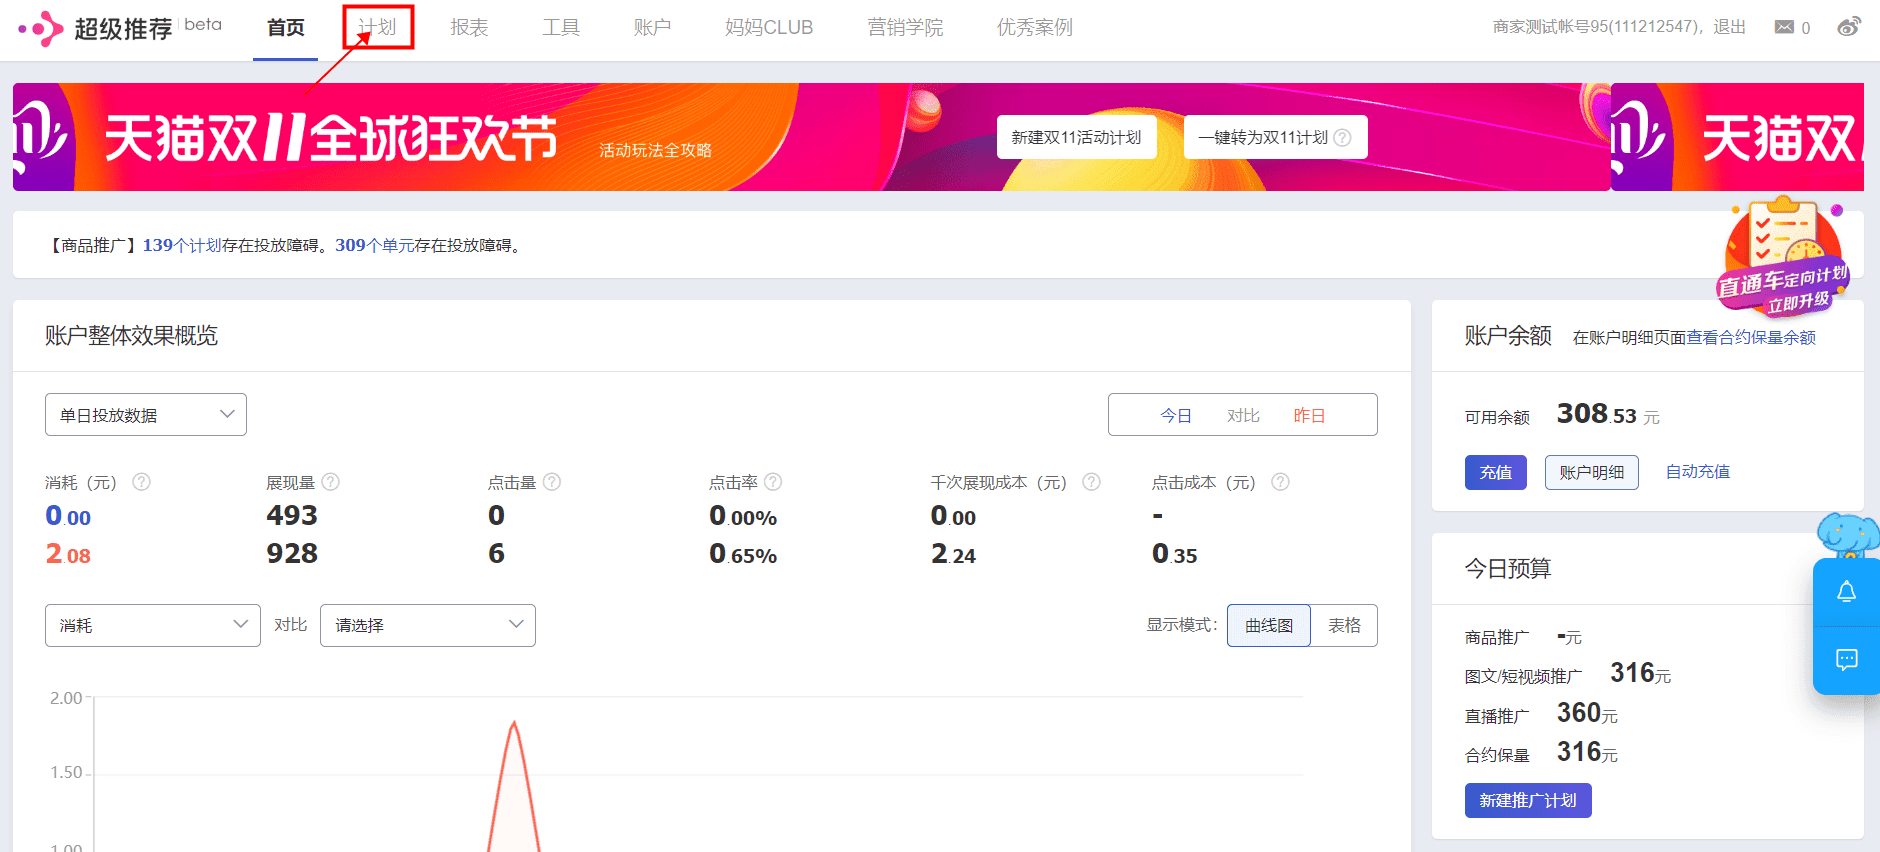Screen dimensions: 1880x852
Task: Click the 合约保量 budget row
Action: pyautogui.click(x=1541, y=753)
